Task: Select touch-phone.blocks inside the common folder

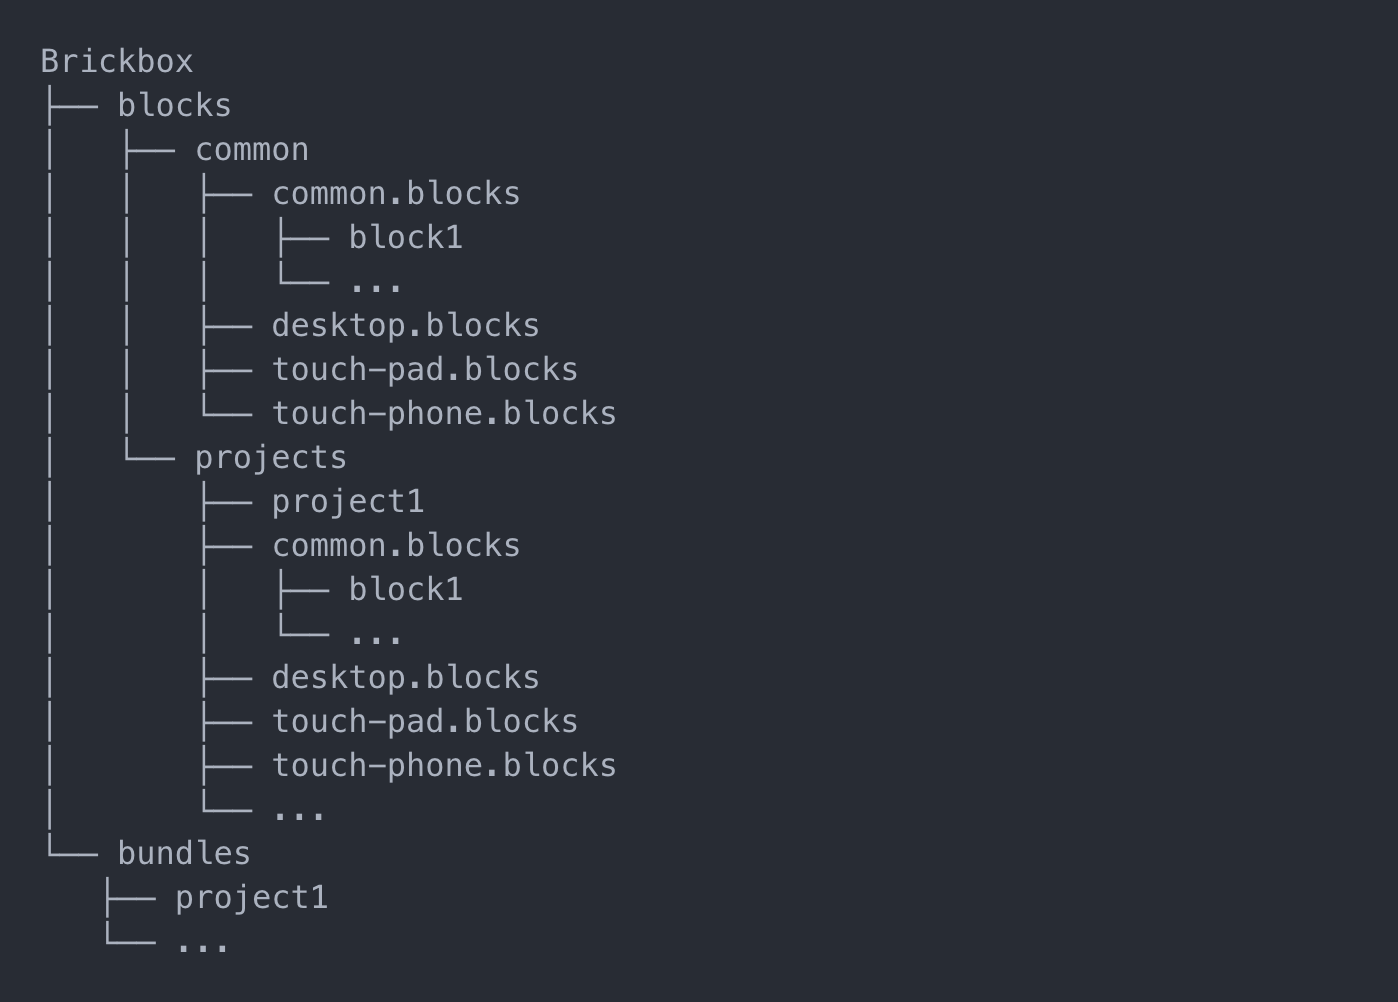Action: pos(444,414)
